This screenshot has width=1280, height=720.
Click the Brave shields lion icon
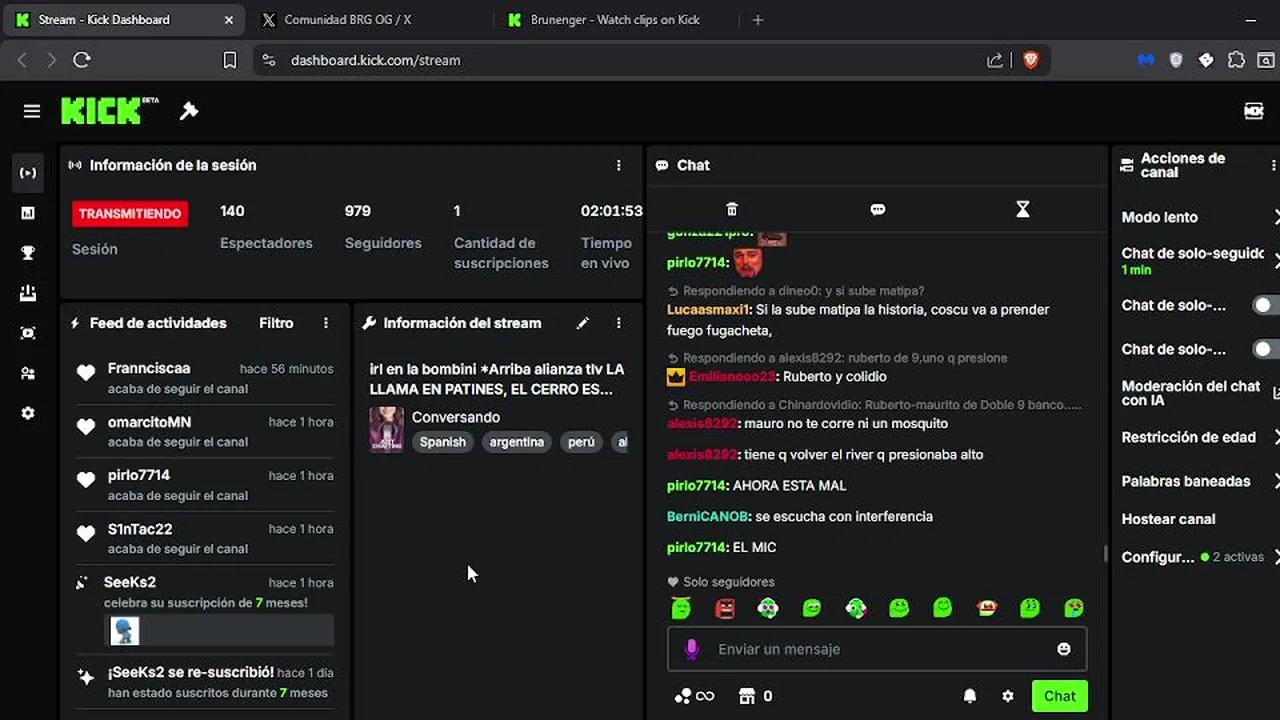[1030, 60]
